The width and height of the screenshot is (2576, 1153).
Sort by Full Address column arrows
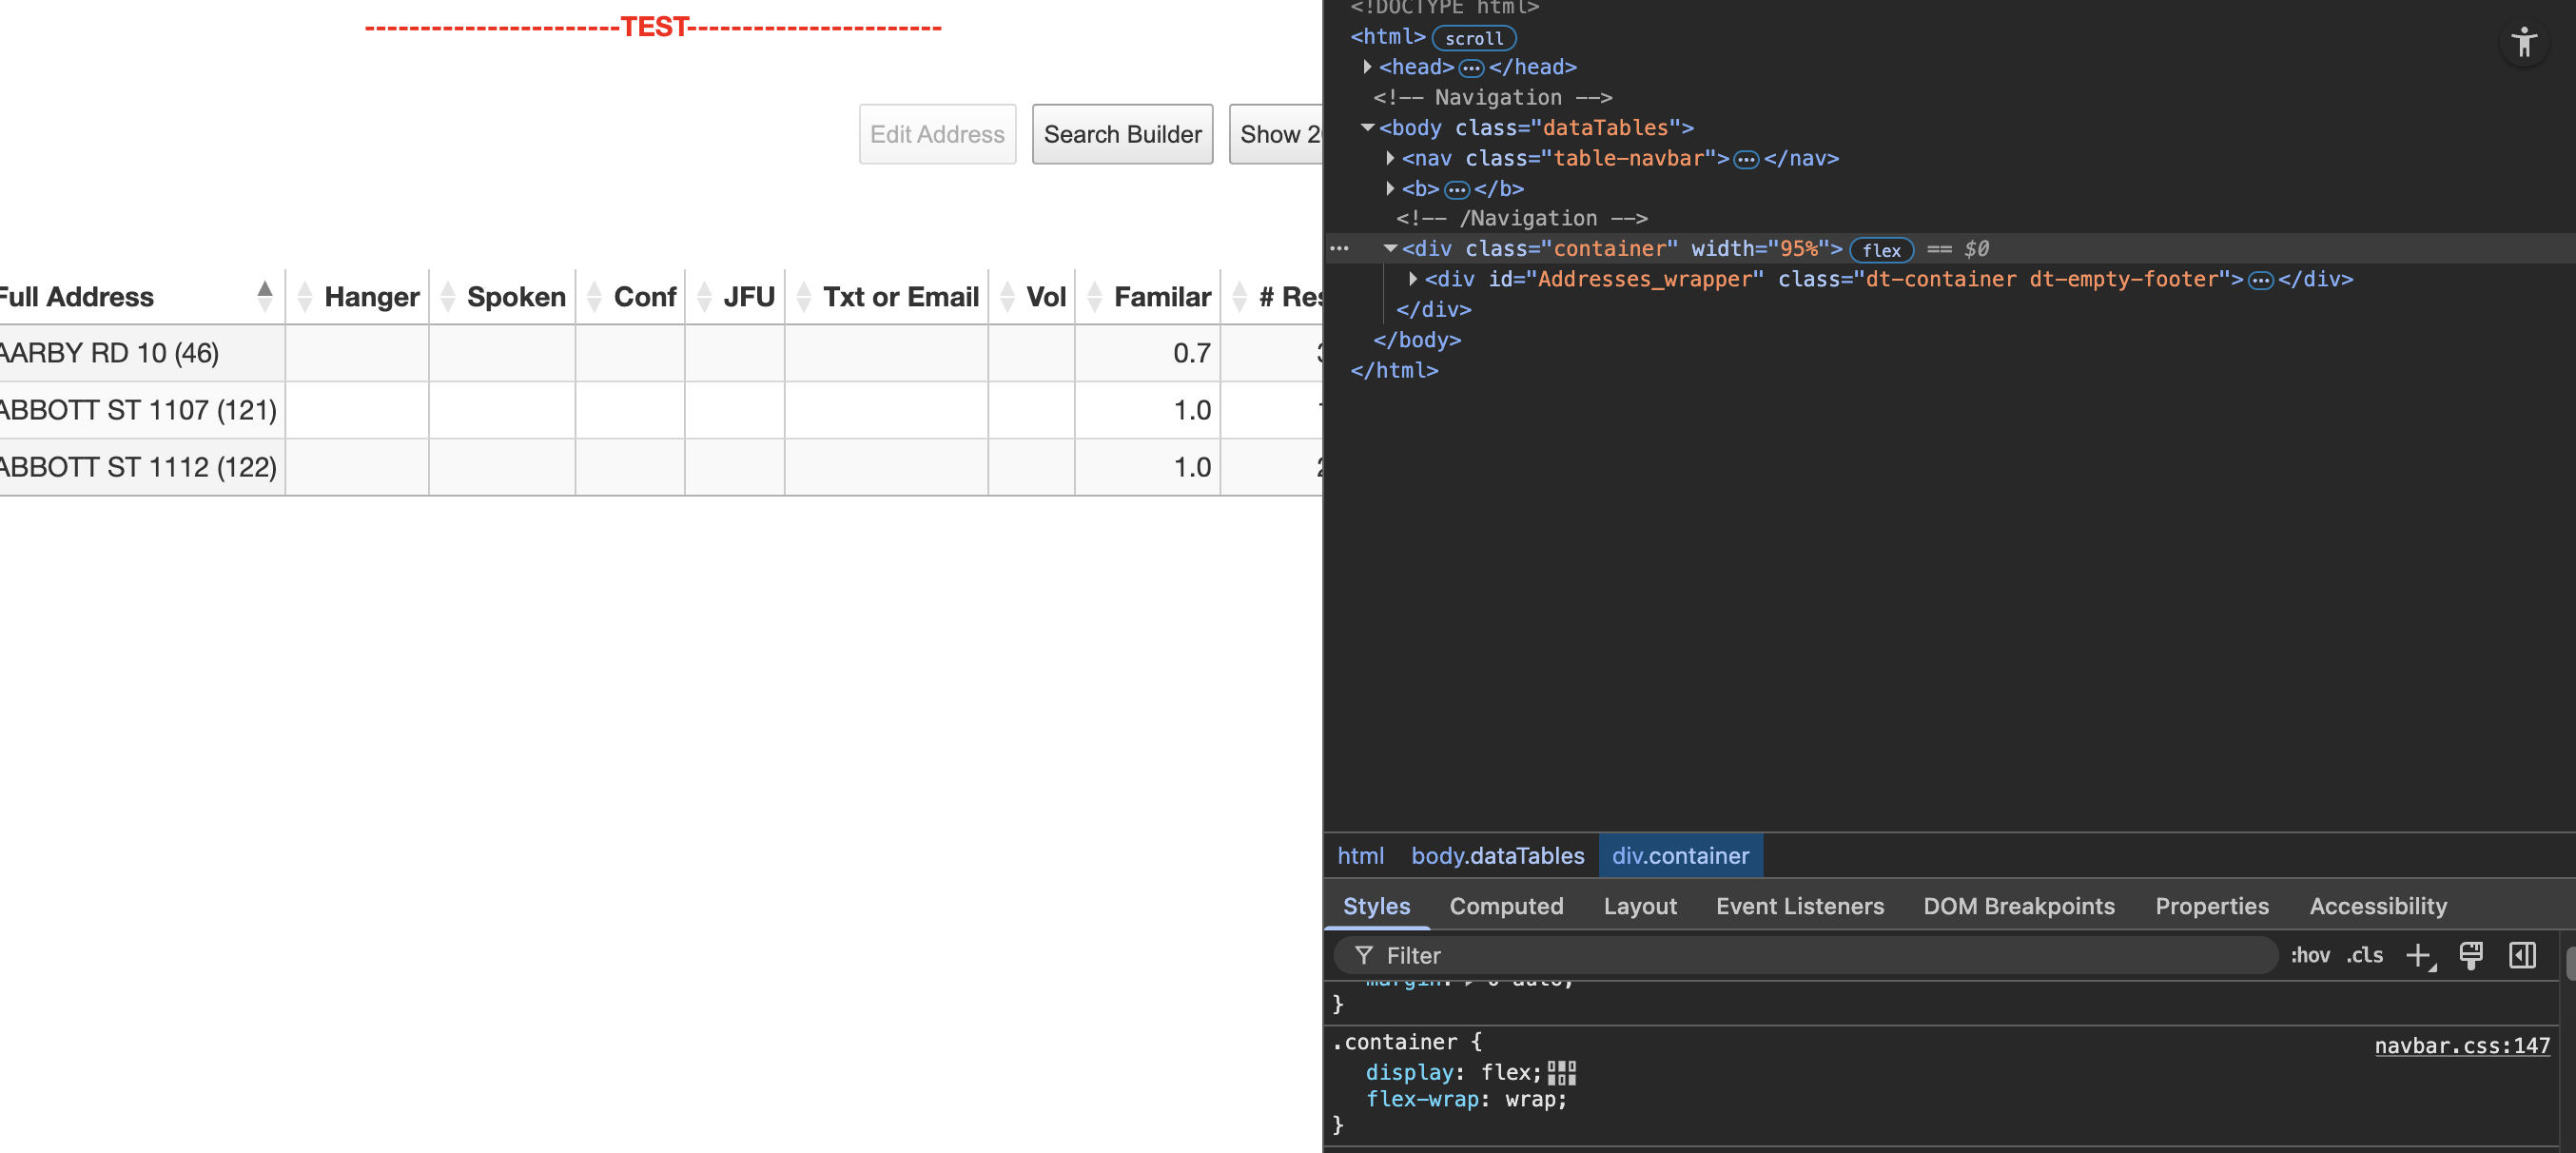(264, 296)
